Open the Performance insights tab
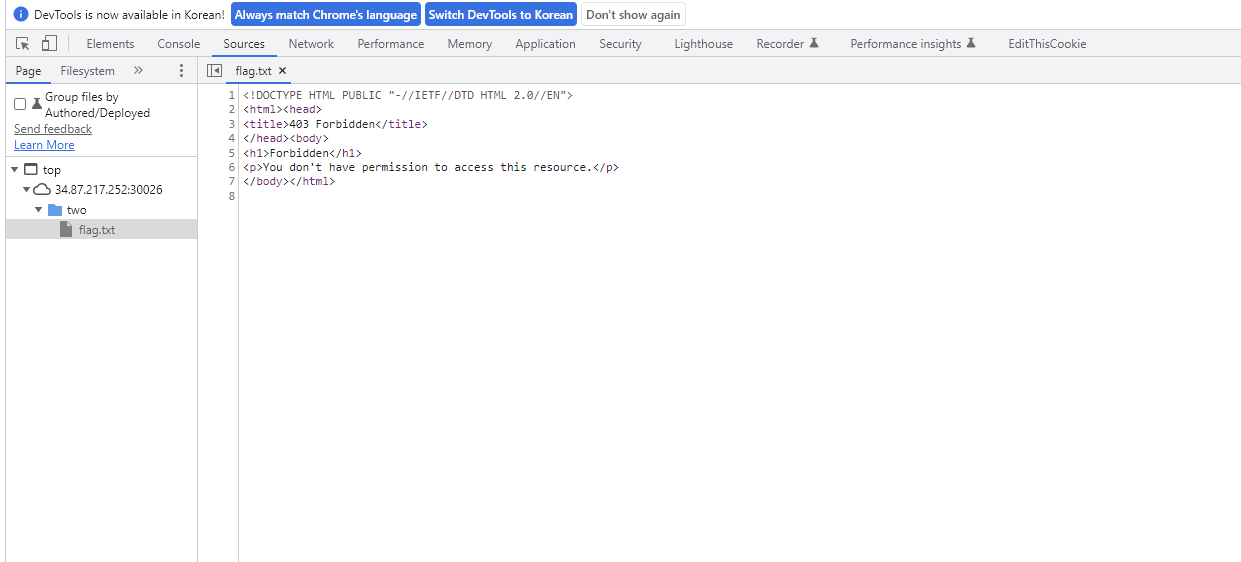The image size is (1241, 562). [913, 44]
